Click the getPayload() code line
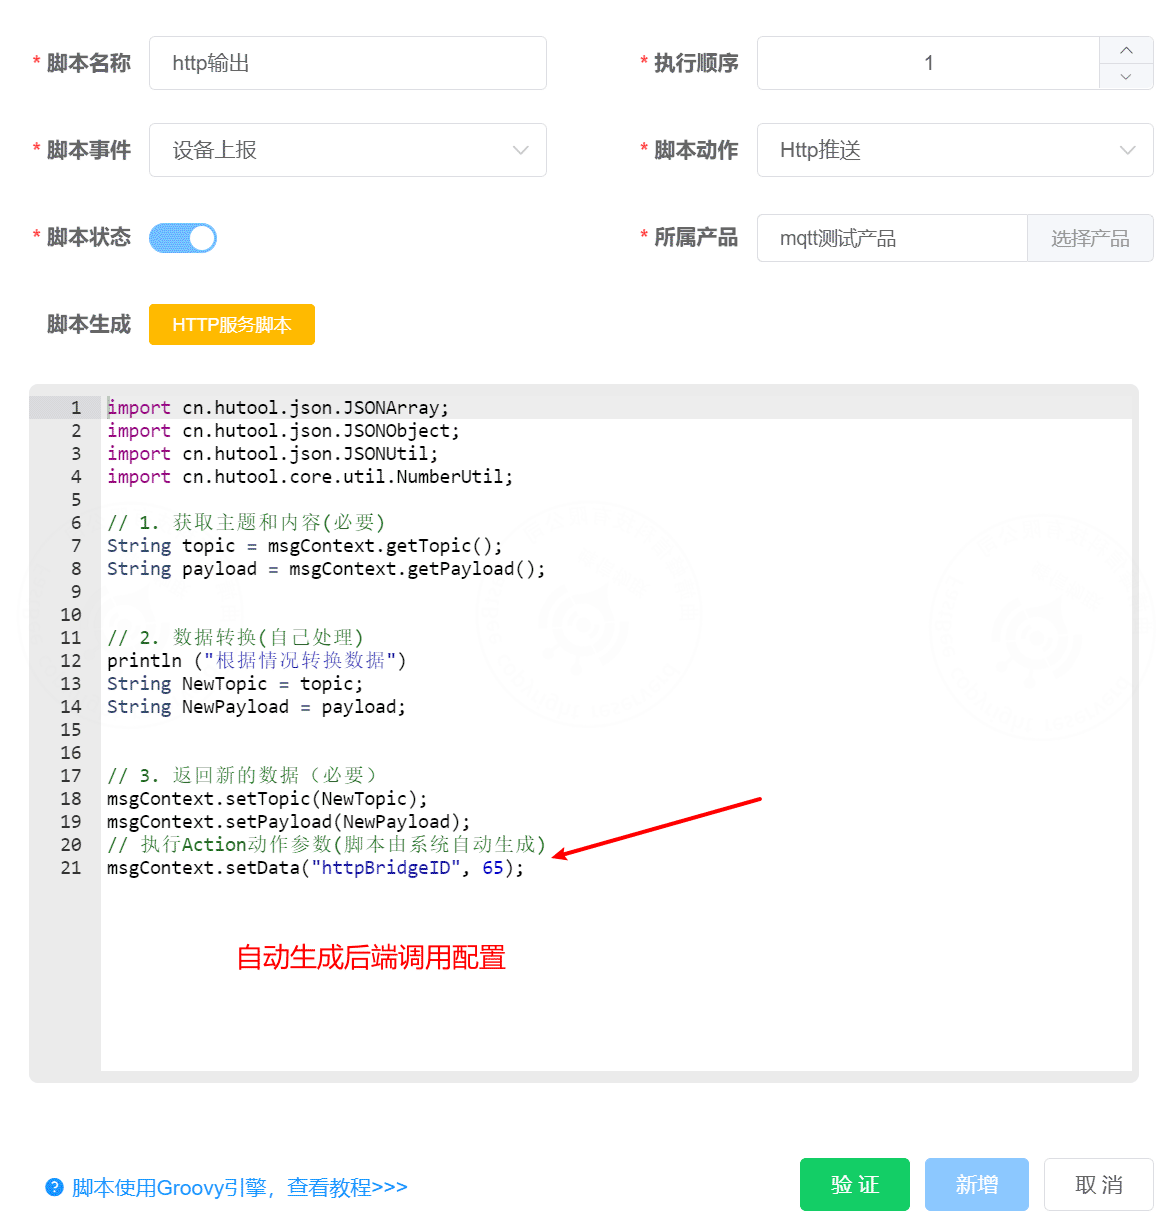1174x1231 pixels. pos(326,569)
